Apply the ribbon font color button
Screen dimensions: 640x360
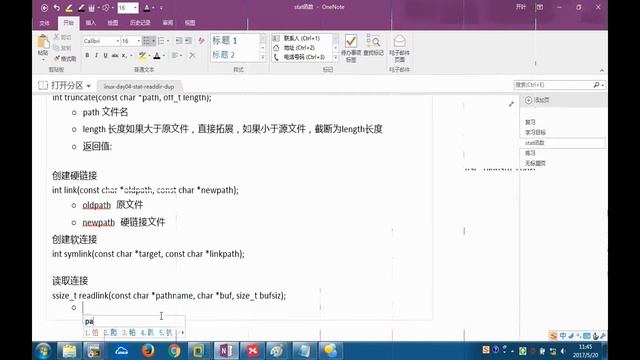point(157,56)
